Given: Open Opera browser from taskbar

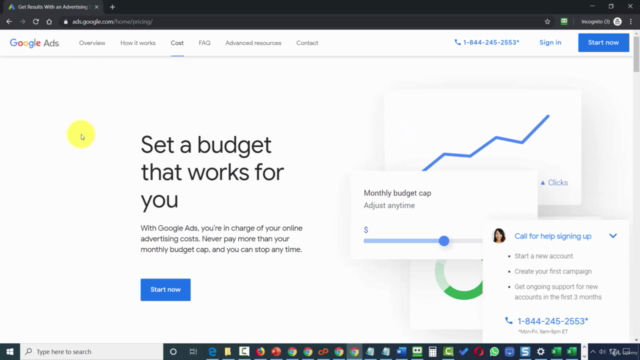Looking at the screenshot, I should (x=479, y=351).
